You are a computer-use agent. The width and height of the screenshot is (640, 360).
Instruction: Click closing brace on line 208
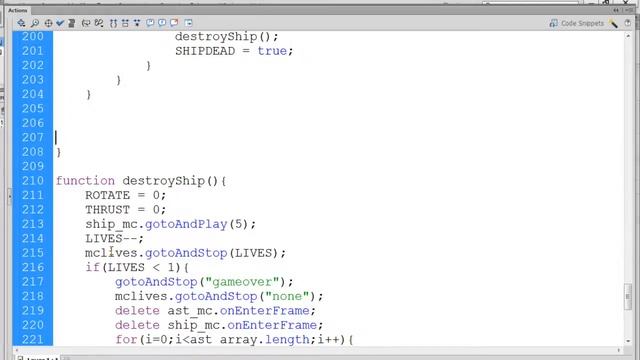click(x=59, y=152)
